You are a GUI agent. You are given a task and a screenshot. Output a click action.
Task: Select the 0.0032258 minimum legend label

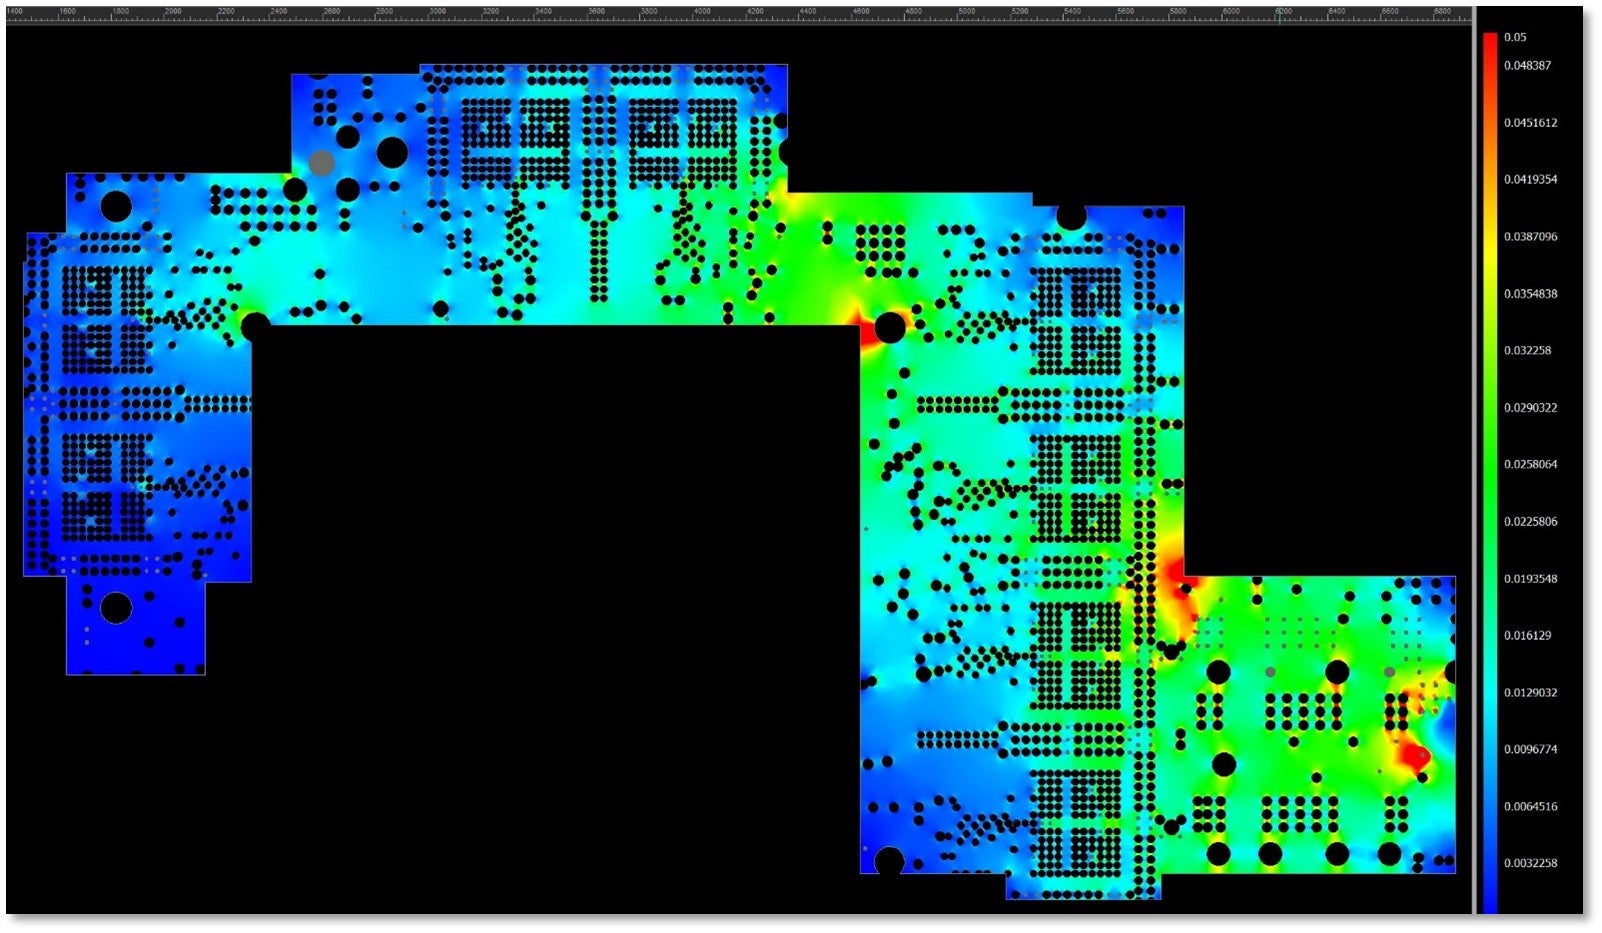[1530, 864]
